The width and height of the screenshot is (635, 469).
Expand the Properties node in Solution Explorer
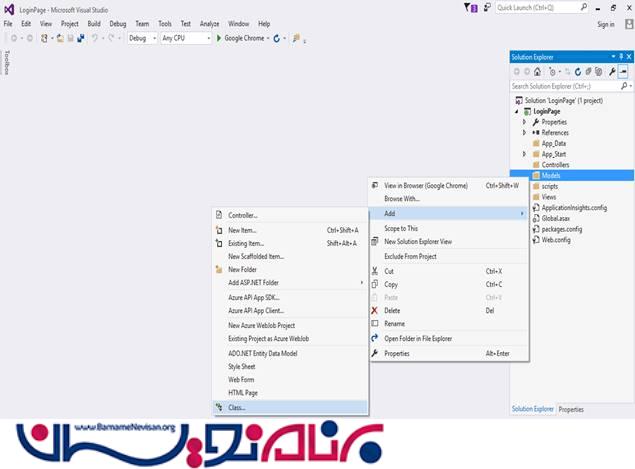click(x=524, y=122)
